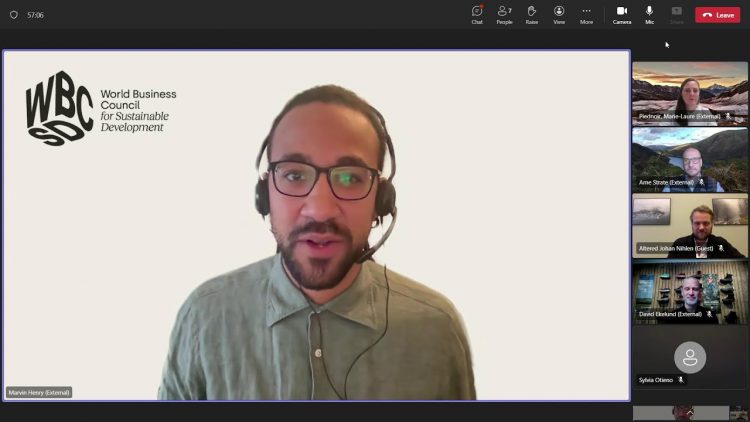
Task: Select Arne Strate's video tile
Action: click(690, 160)
